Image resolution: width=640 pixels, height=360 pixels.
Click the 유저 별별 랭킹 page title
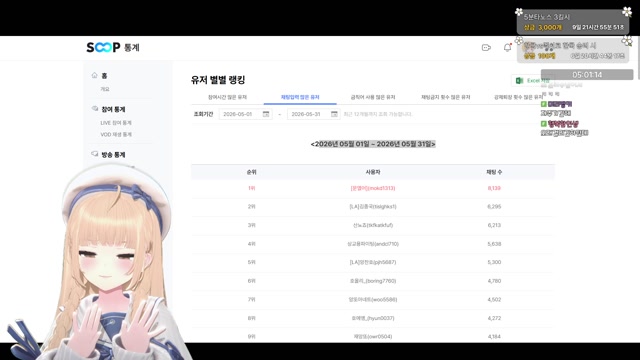click(x=218, y=80)
